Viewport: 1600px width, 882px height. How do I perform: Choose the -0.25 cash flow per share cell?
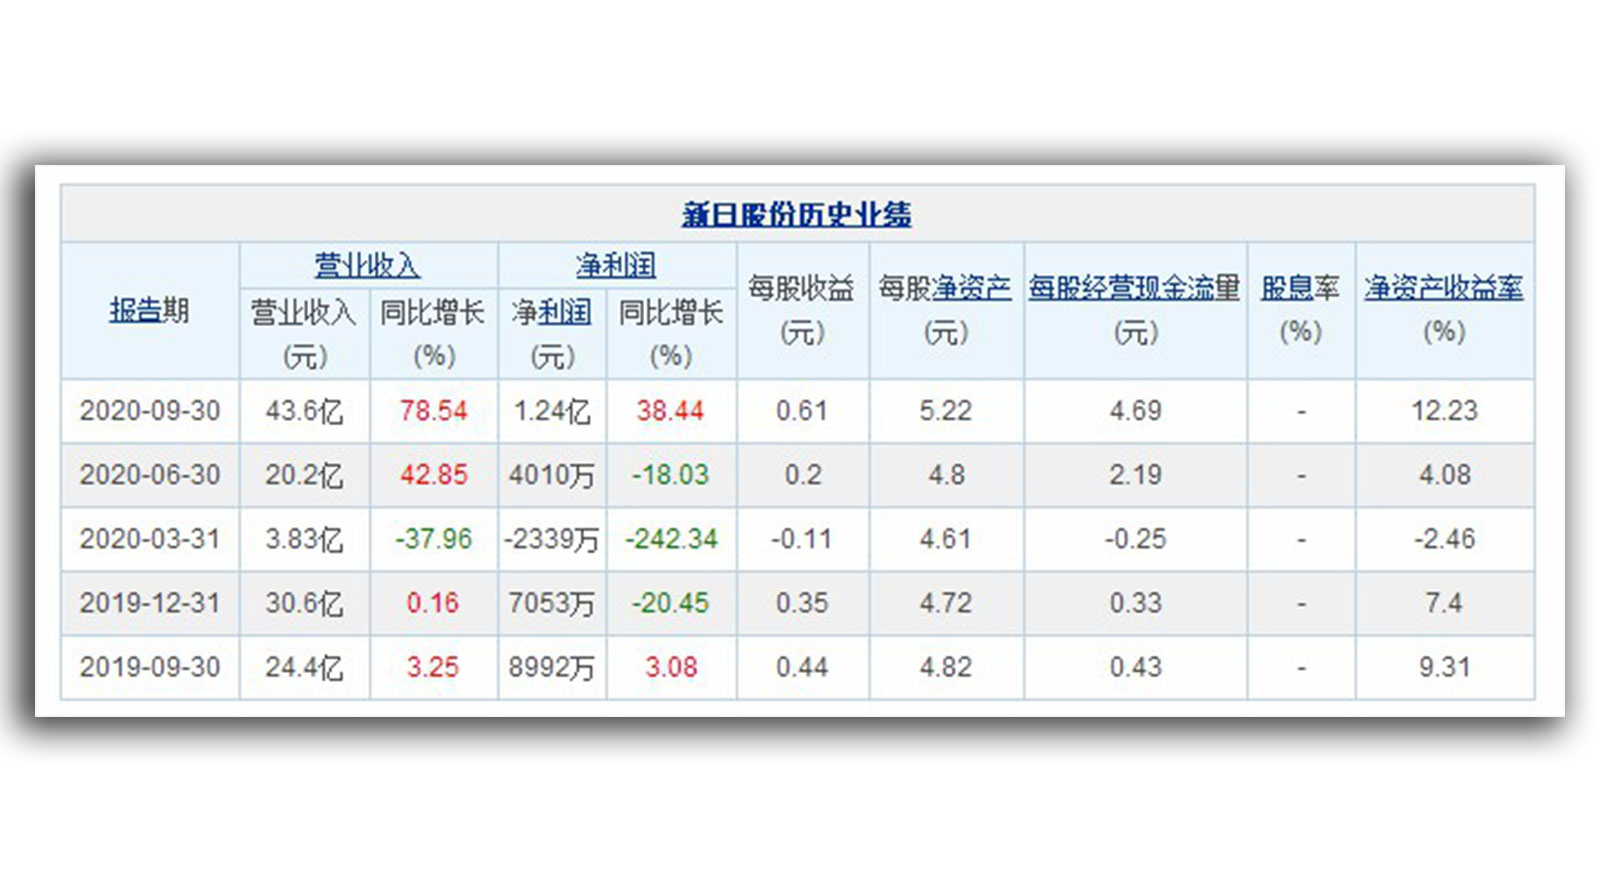[1136, 539]
